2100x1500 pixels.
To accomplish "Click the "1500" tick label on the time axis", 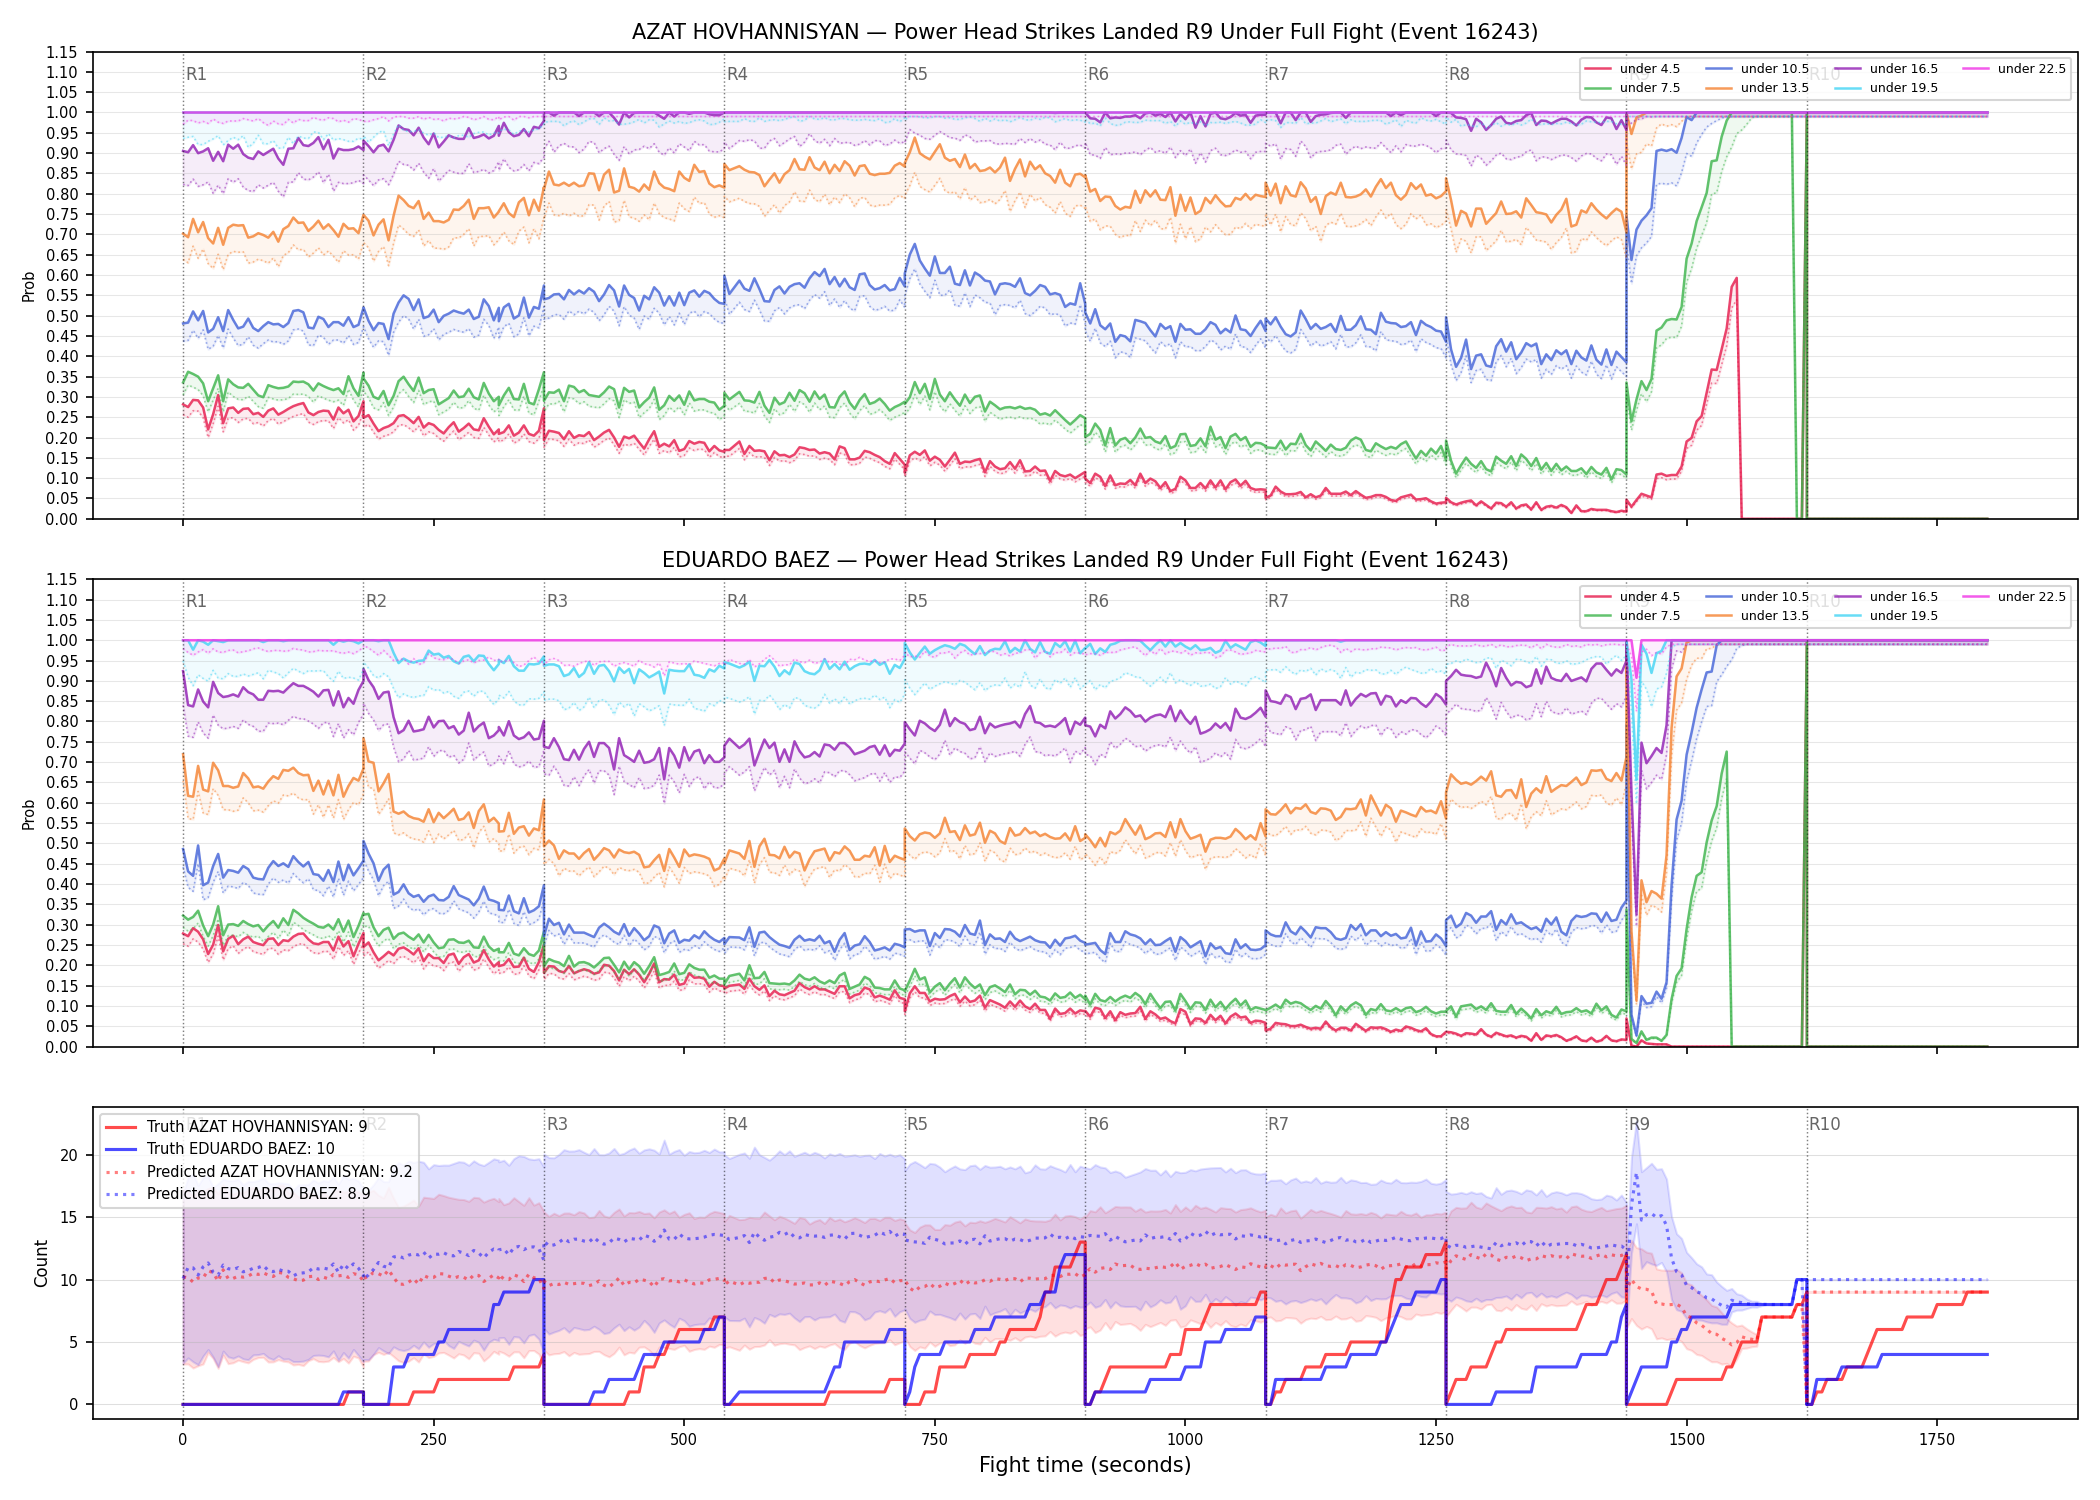I will click(x=1687, y=1440).
